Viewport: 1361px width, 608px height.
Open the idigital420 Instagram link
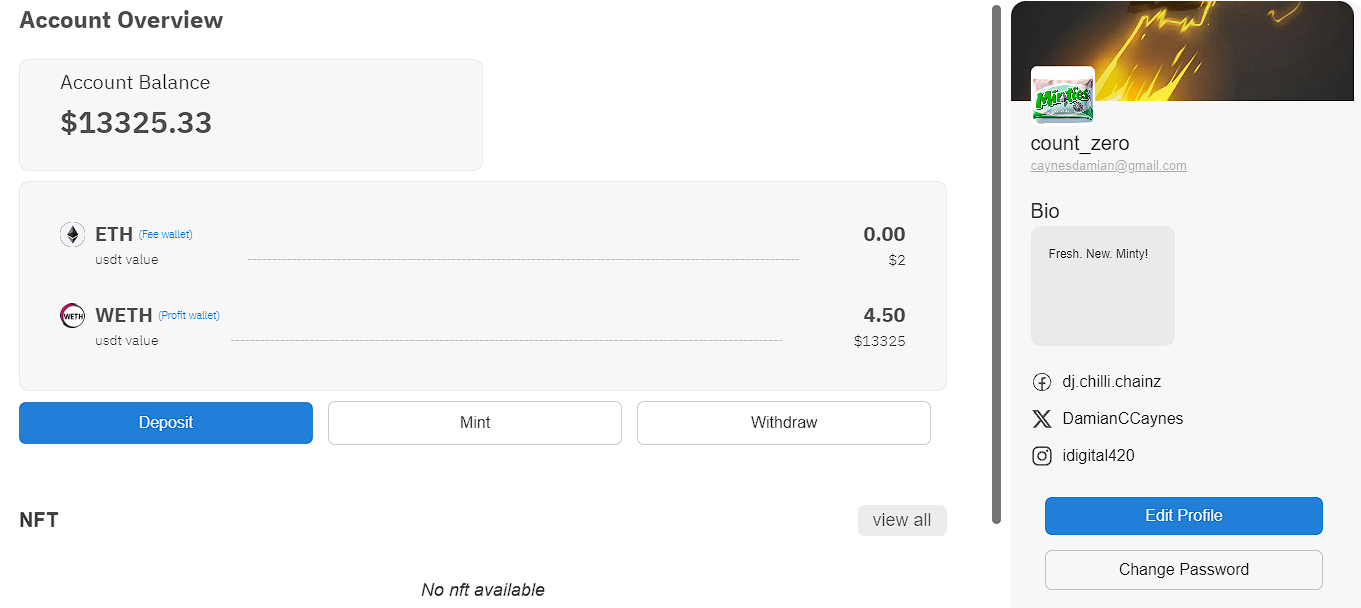[x=1099, y=456]
